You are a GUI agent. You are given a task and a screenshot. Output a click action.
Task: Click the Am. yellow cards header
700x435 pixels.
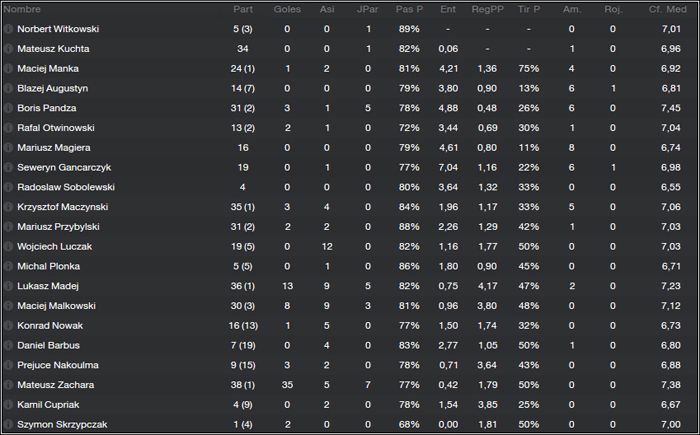[x=572, y=9]
